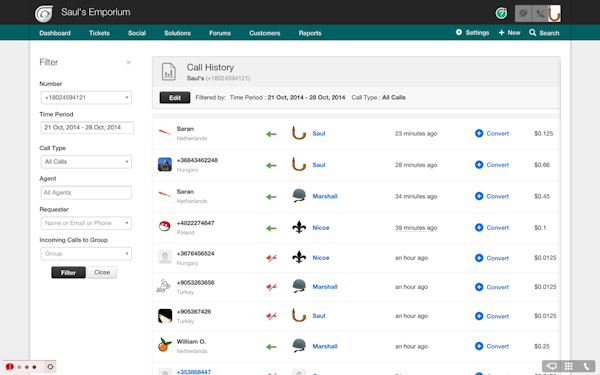
Task: Open agent Marshall's link for William O. call
Action: click(x=325, y=346)
